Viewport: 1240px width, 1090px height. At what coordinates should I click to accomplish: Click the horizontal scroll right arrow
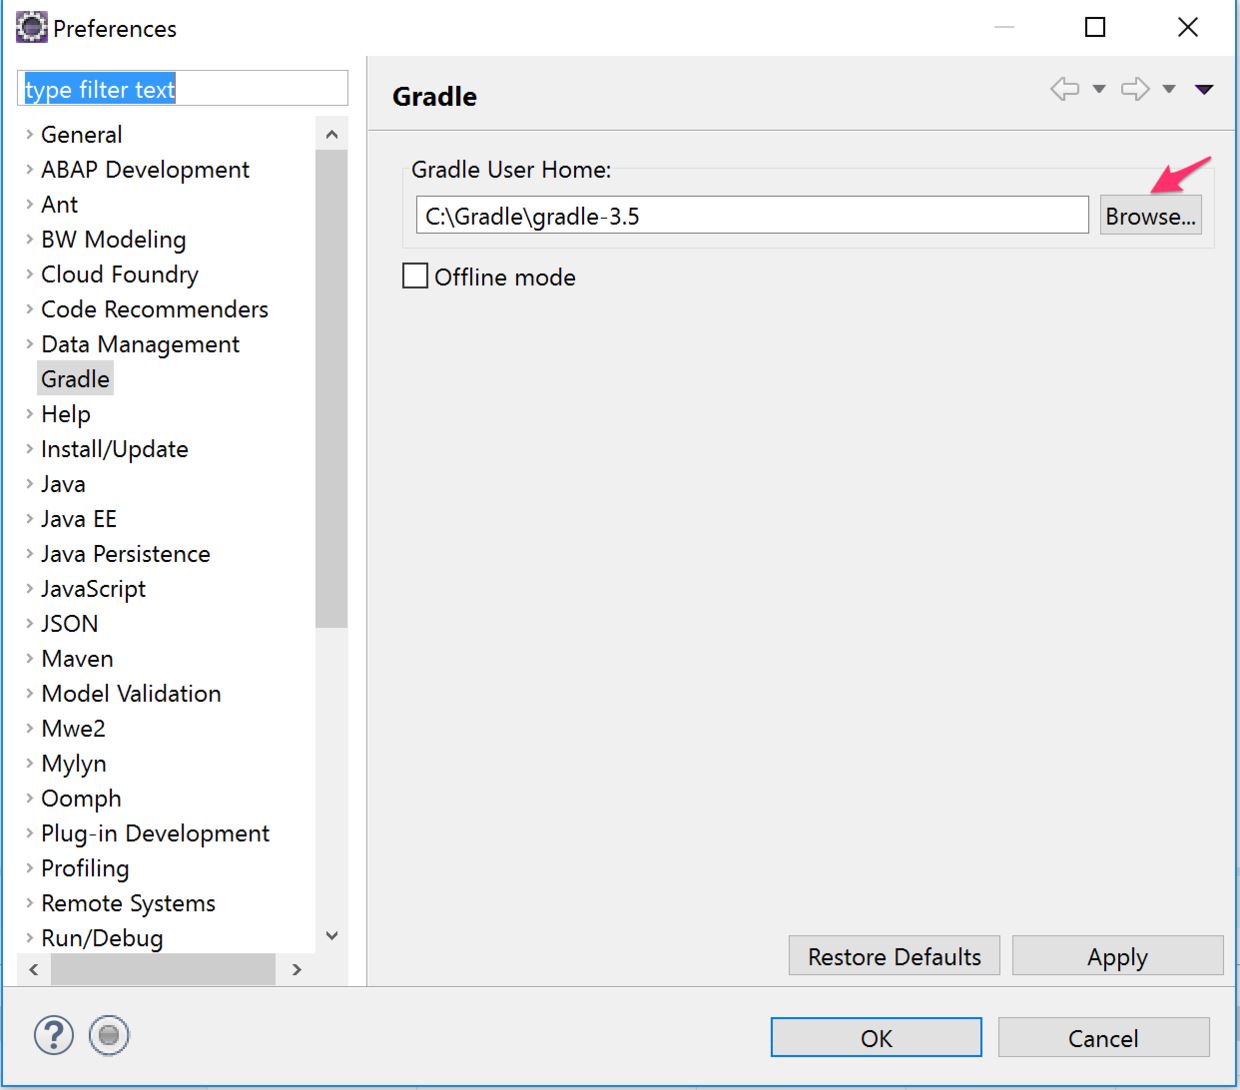(x=296, y=969)
